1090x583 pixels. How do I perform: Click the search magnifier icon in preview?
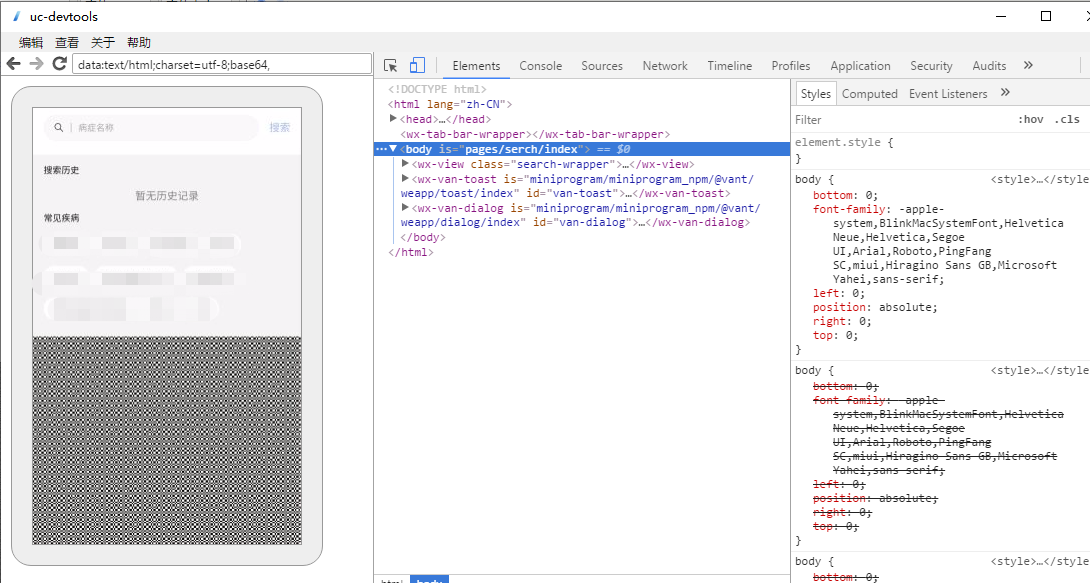coord(59,128)
